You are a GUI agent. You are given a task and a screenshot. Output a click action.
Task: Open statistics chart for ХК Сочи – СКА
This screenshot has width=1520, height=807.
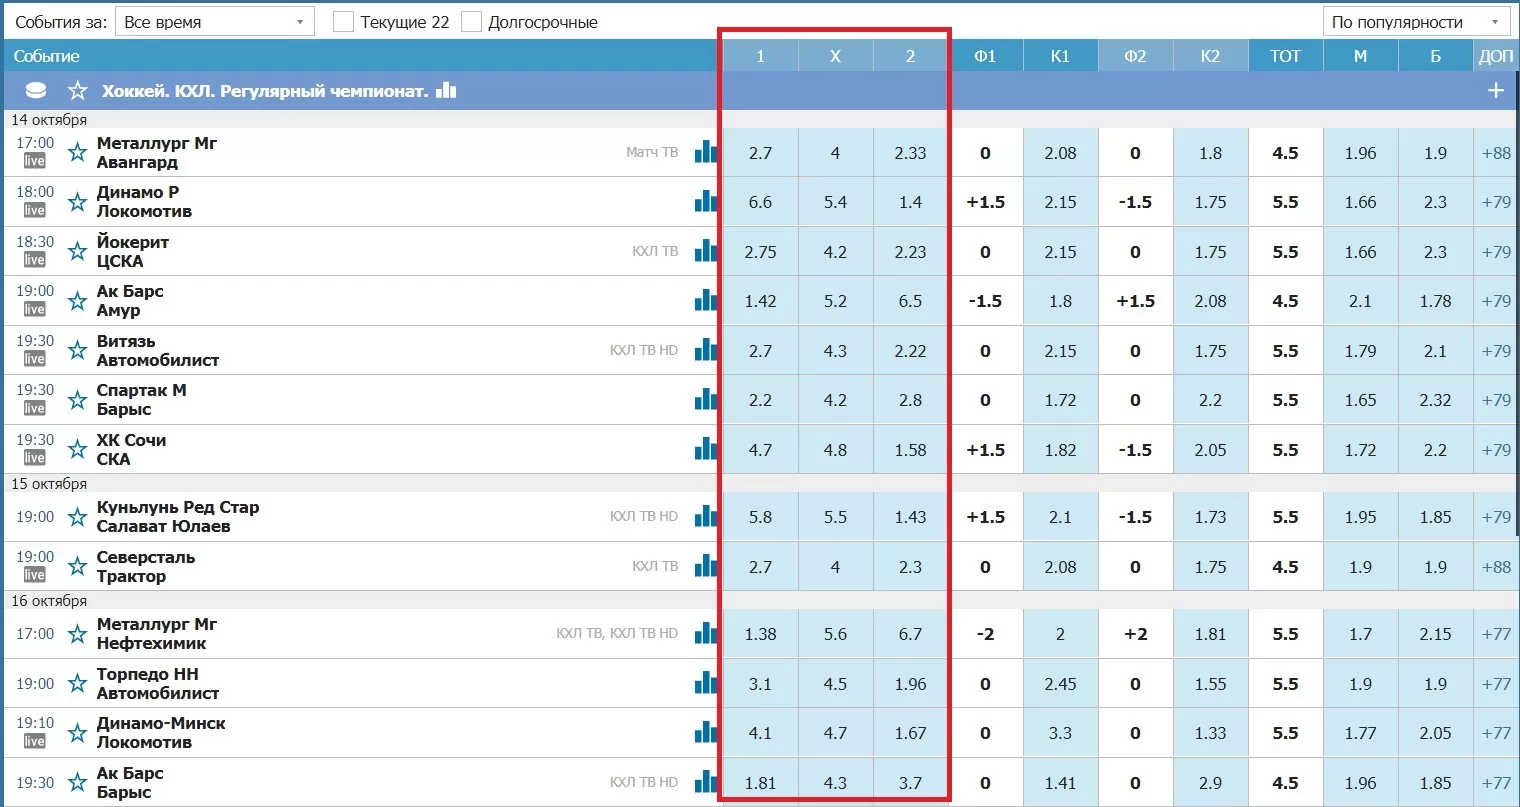tap(706, 450)
